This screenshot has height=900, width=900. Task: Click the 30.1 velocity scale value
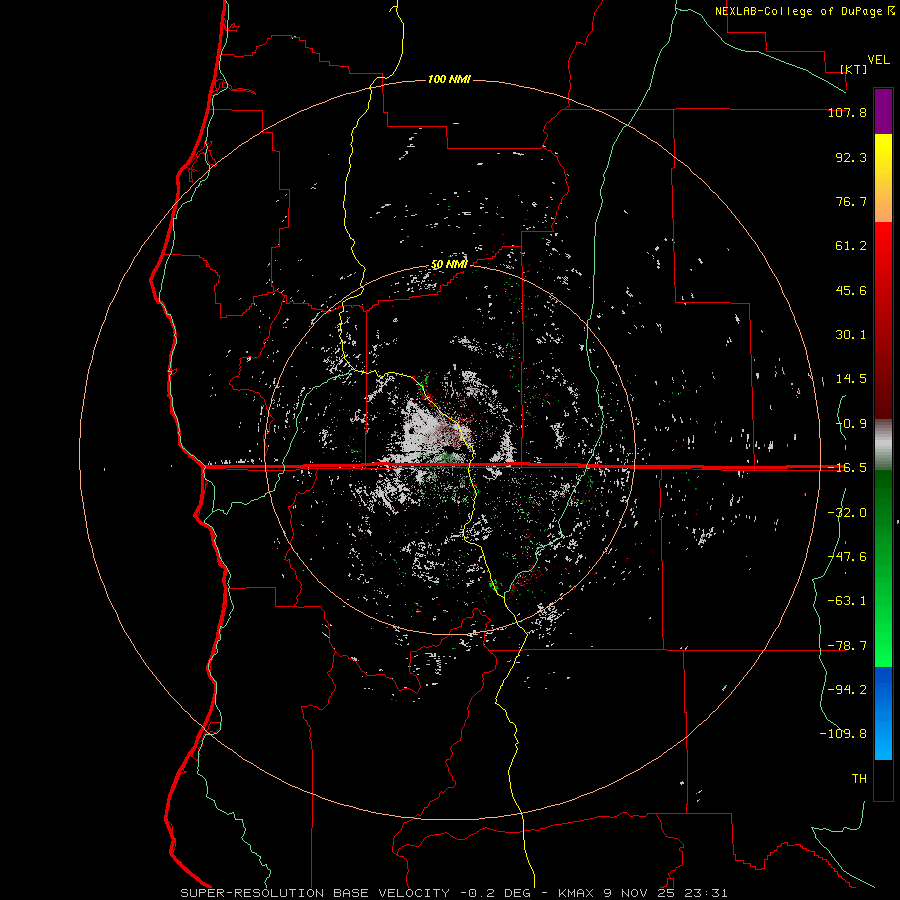pyautogui.click(x=851, y=335)
